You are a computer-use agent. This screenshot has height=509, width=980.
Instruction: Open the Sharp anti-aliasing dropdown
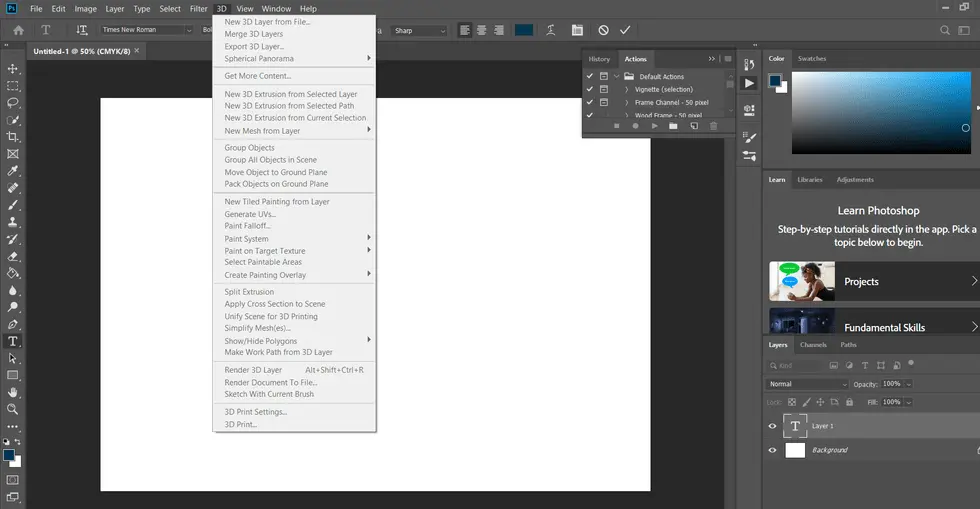coord(419,30)
